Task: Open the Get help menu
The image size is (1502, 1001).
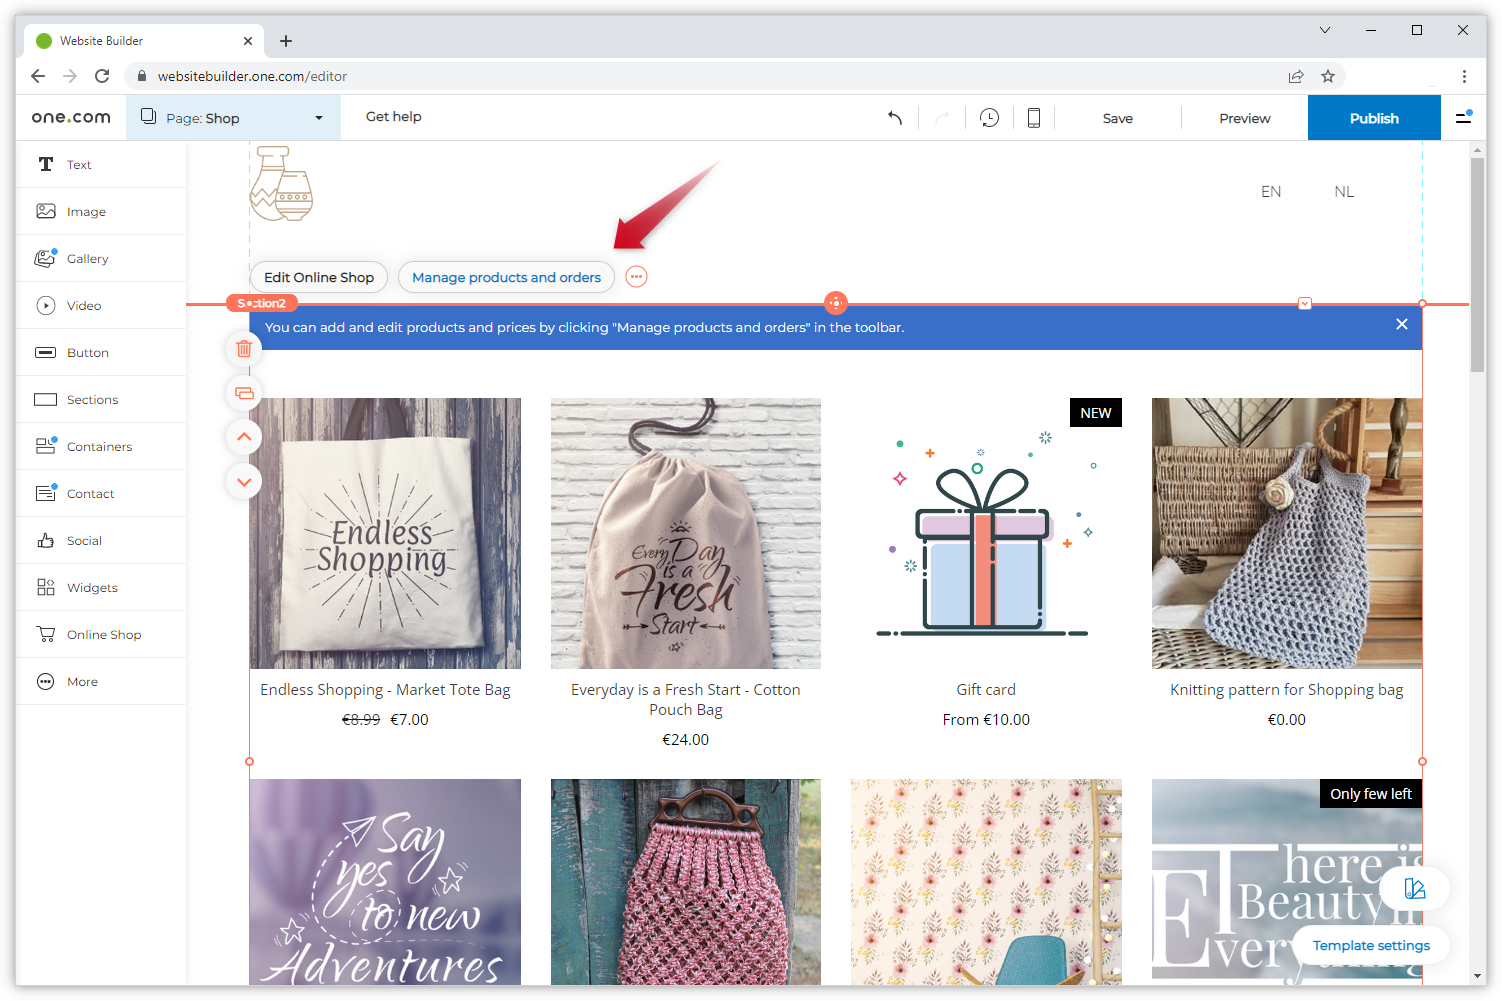Action: (393, 116)
